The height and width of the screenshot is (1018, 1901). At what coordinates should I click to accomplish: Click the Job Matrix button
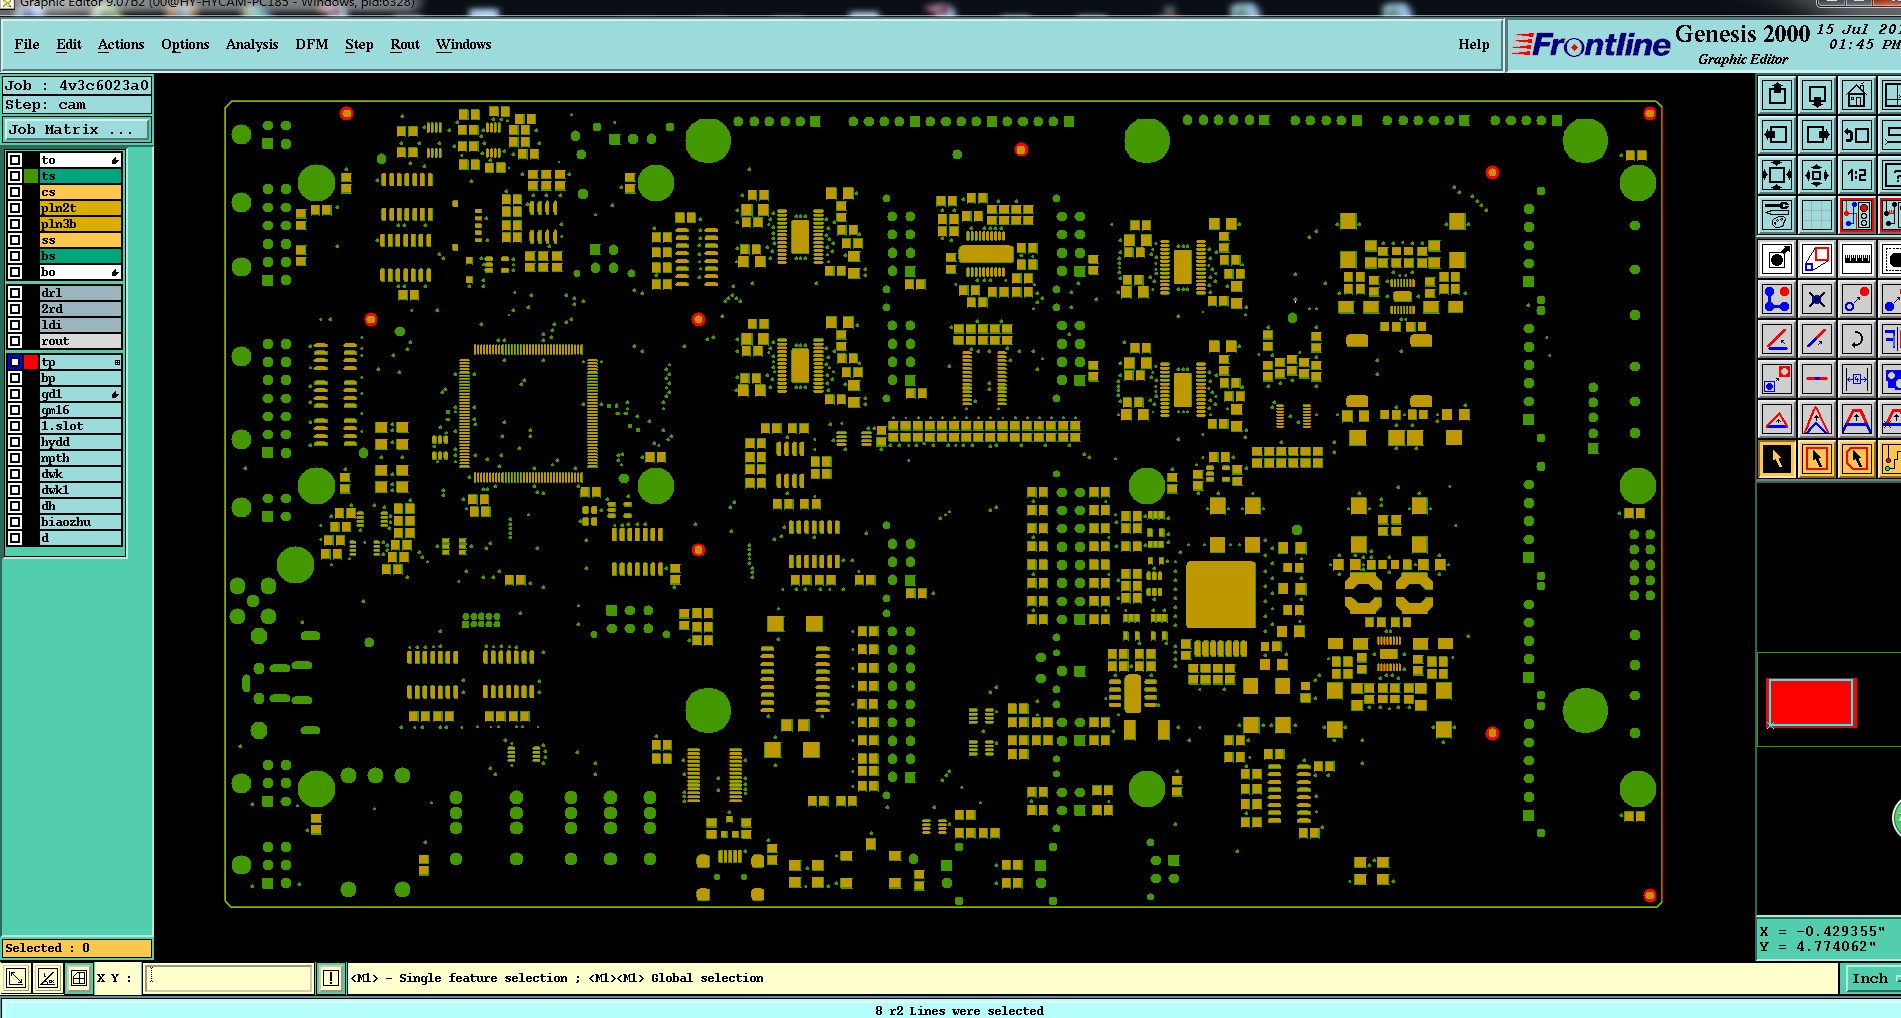[x=77, y=130]
